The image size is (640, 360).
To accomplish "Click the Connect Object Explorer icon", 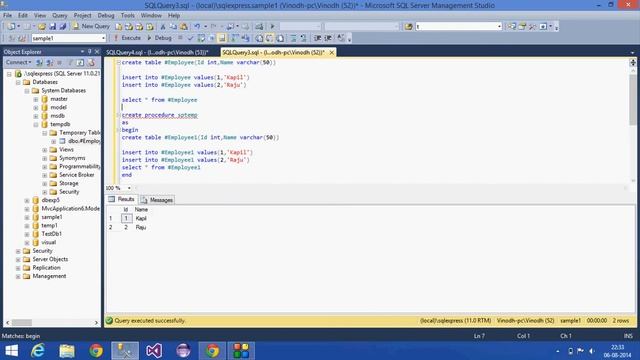I will (40, 62).
